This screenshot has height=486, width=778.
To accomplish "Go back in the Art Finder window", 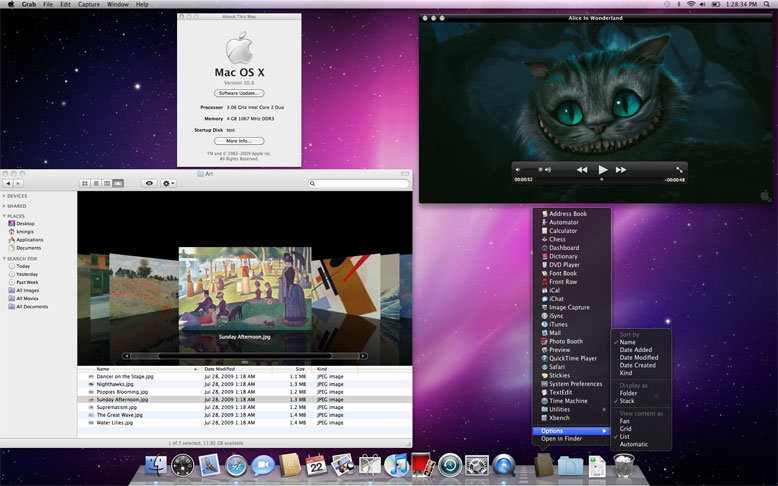I will [8, 184].
